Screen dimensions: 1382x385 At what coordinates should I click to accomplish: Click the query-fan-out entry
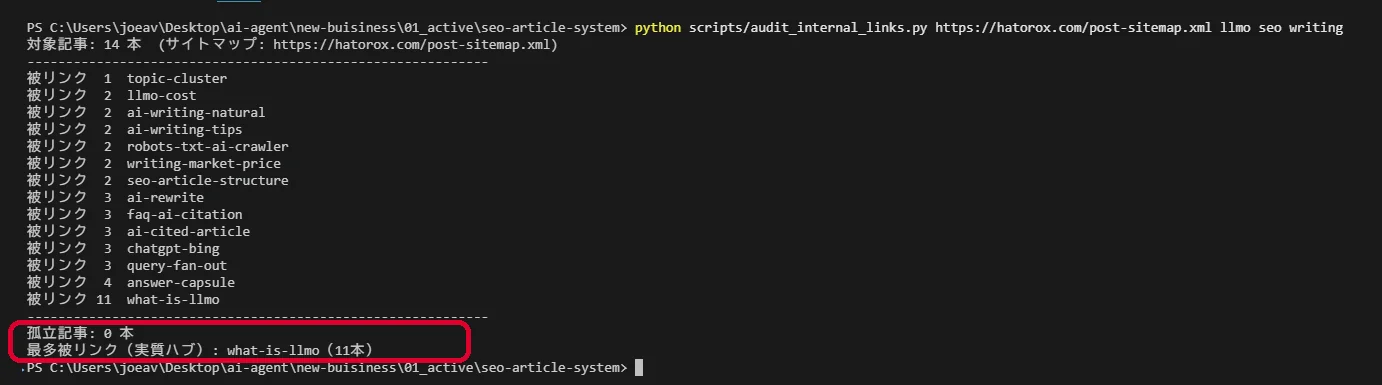(x=177, y=266)
